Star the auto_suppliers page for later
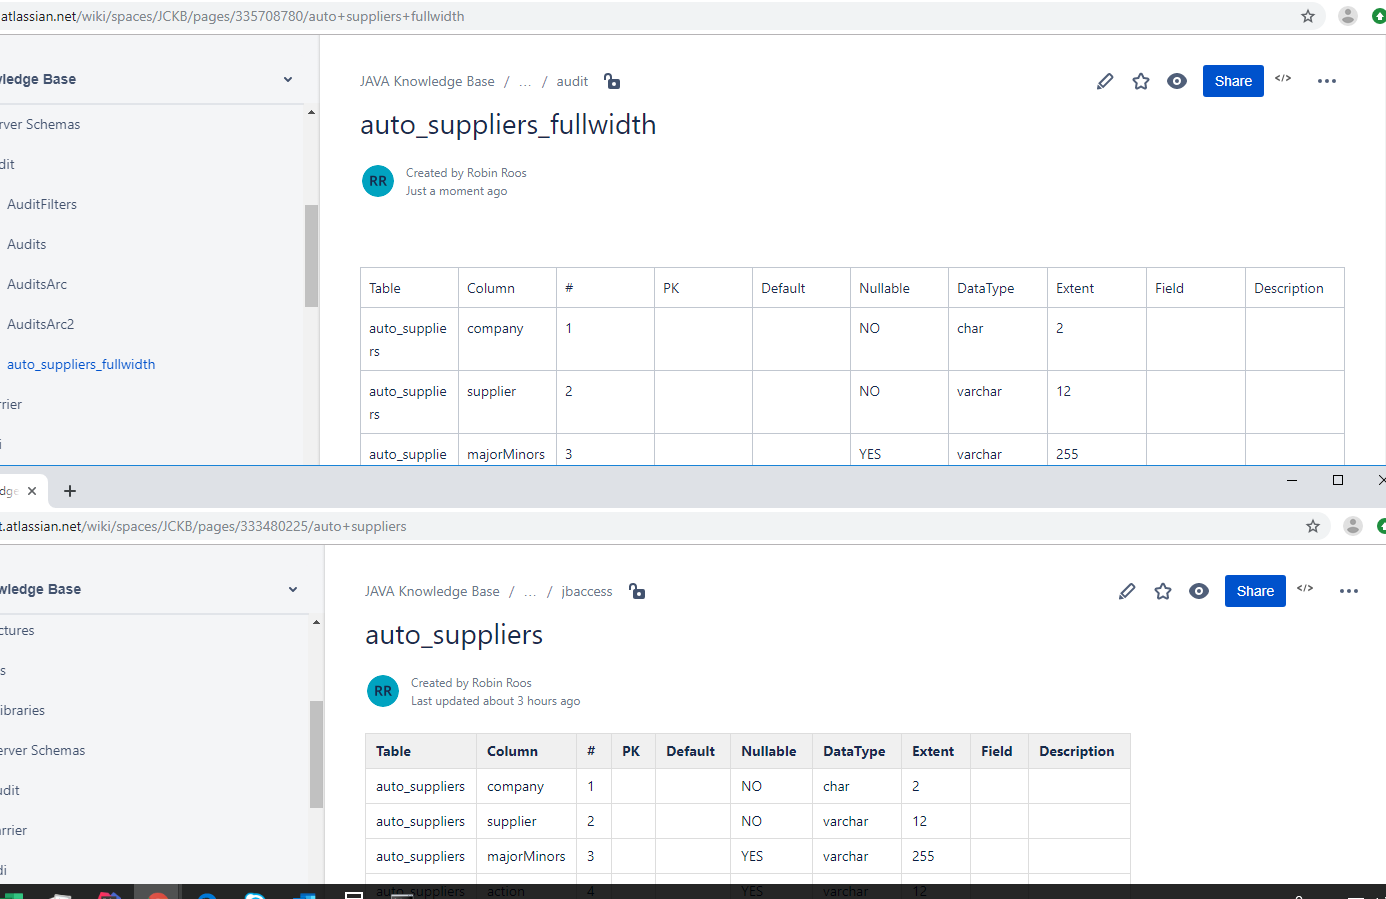The image size is (1386, 899). click(1163, 591)
